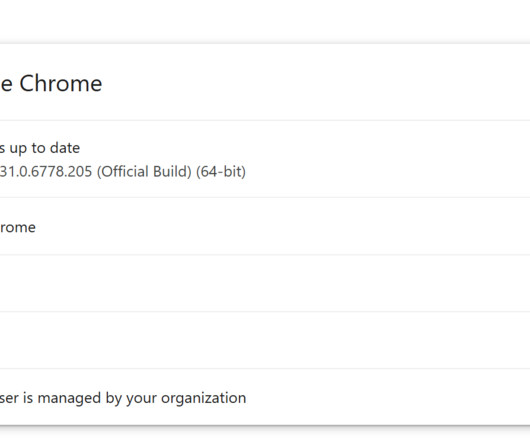The image size is (530, 442).
Task: Click empty space right of the Chrome heading
Action: [x=316, y=83]
